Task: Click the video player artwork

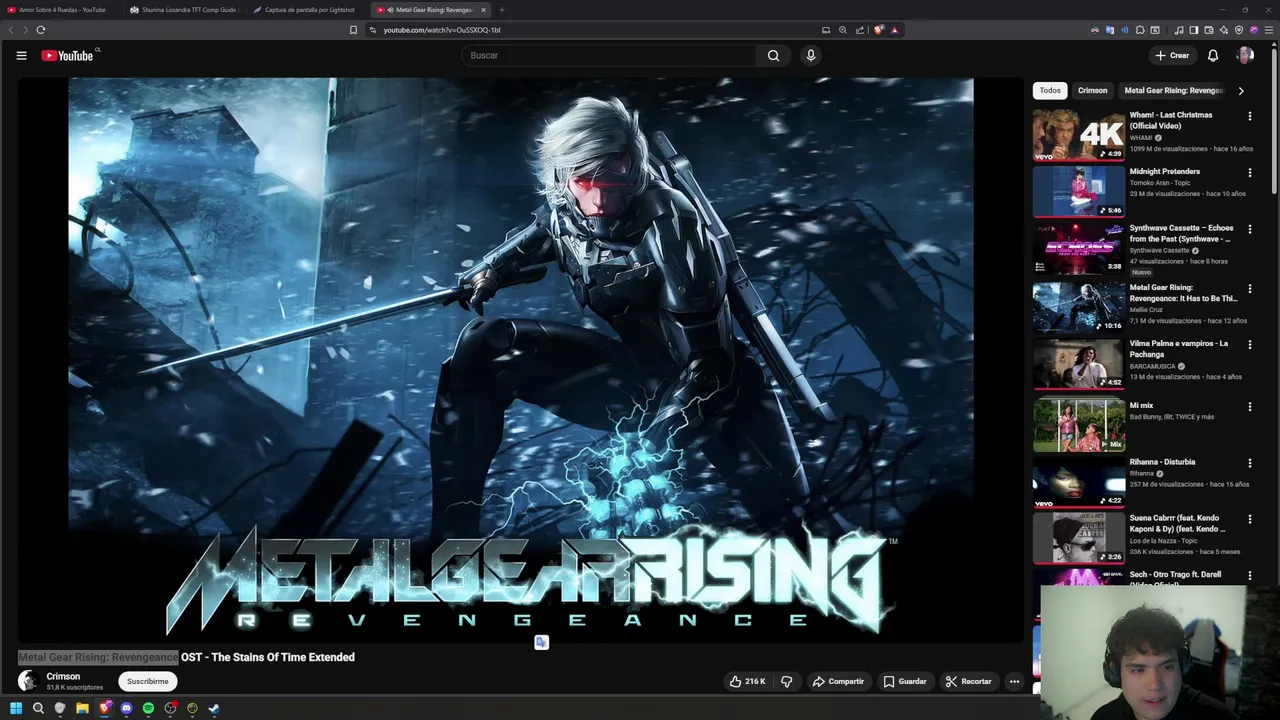Action: (x=520, y=360)
